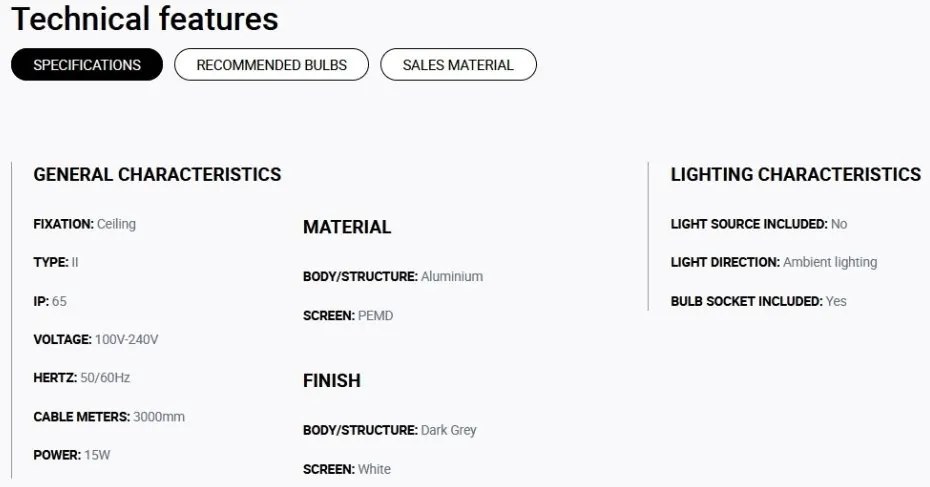Click the Aluminium body material value
Screen dimensions: 930x487
coord(452,276)
